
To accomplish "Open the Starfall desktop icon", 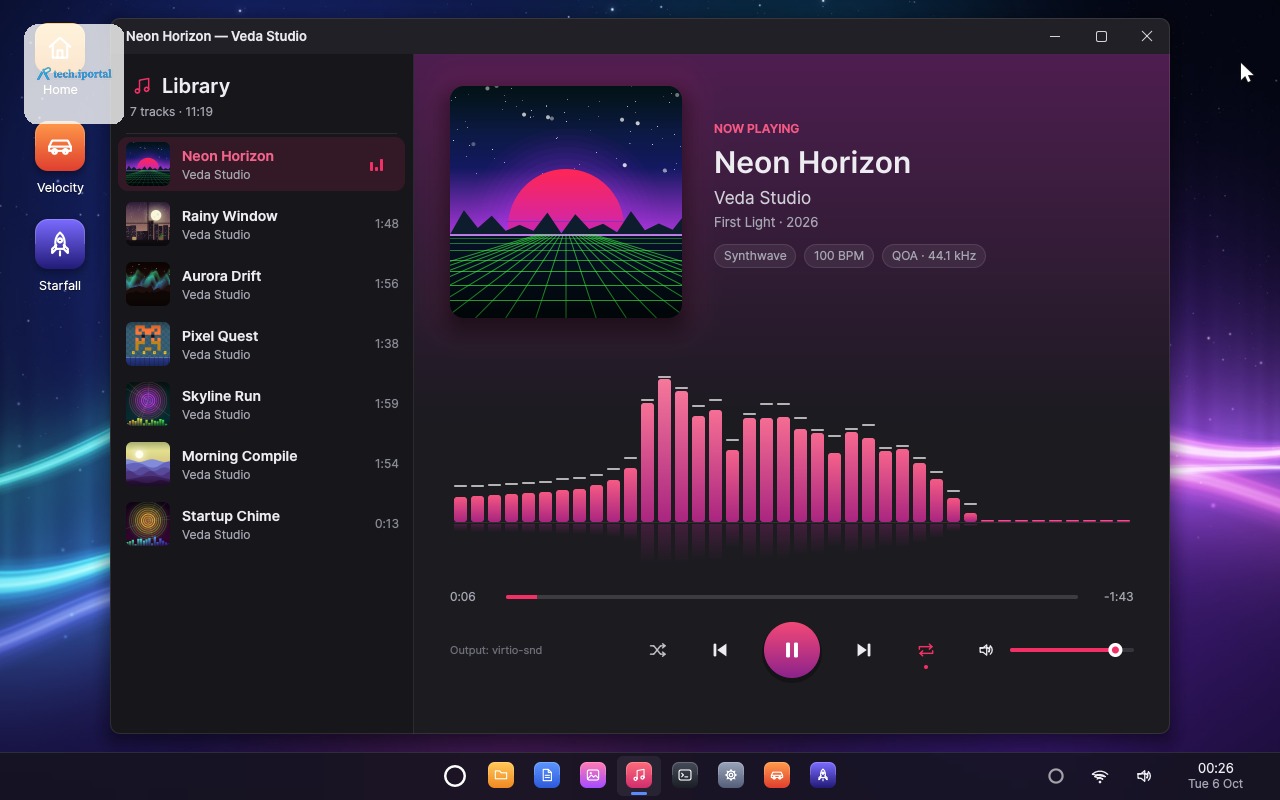I will (x=60, y=256).
